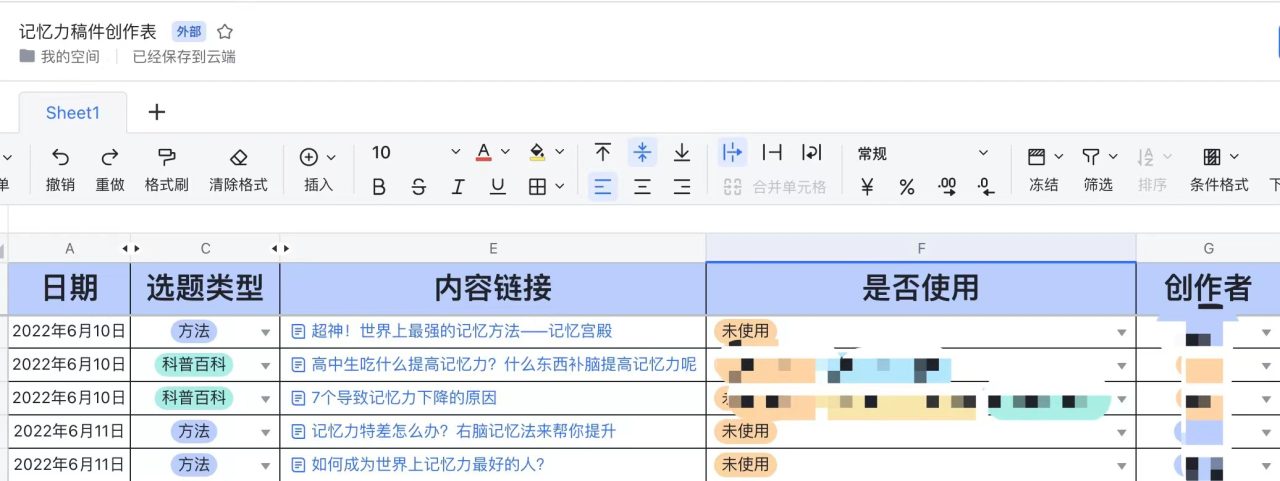The height and width of the screenshot is (481, 1280).
Task: Click the currency format ¥ icon
Action: [x=867, y=187]
